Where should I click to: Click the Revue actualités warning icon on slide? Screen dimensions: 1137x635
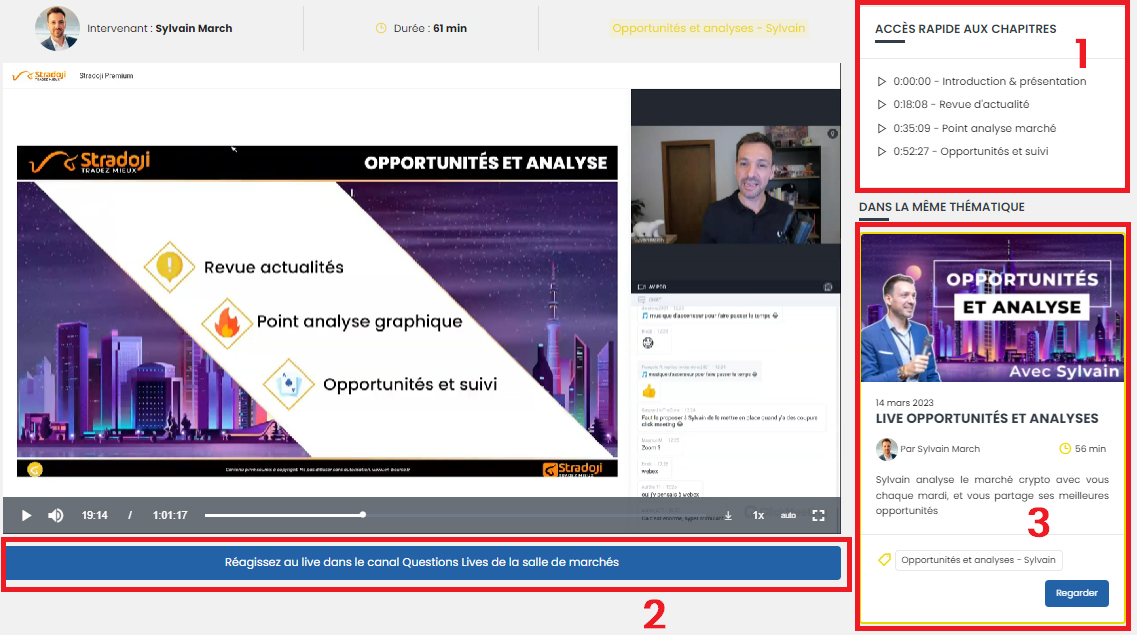[x=169, y=267]
